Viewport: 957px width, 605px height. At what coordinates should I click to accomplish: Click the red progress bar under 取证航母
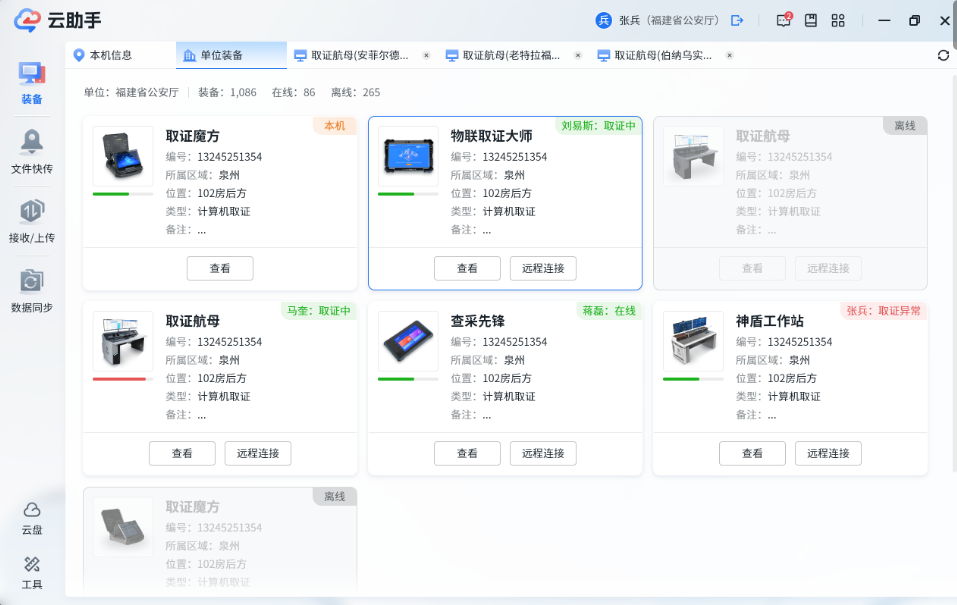(122, 379)
